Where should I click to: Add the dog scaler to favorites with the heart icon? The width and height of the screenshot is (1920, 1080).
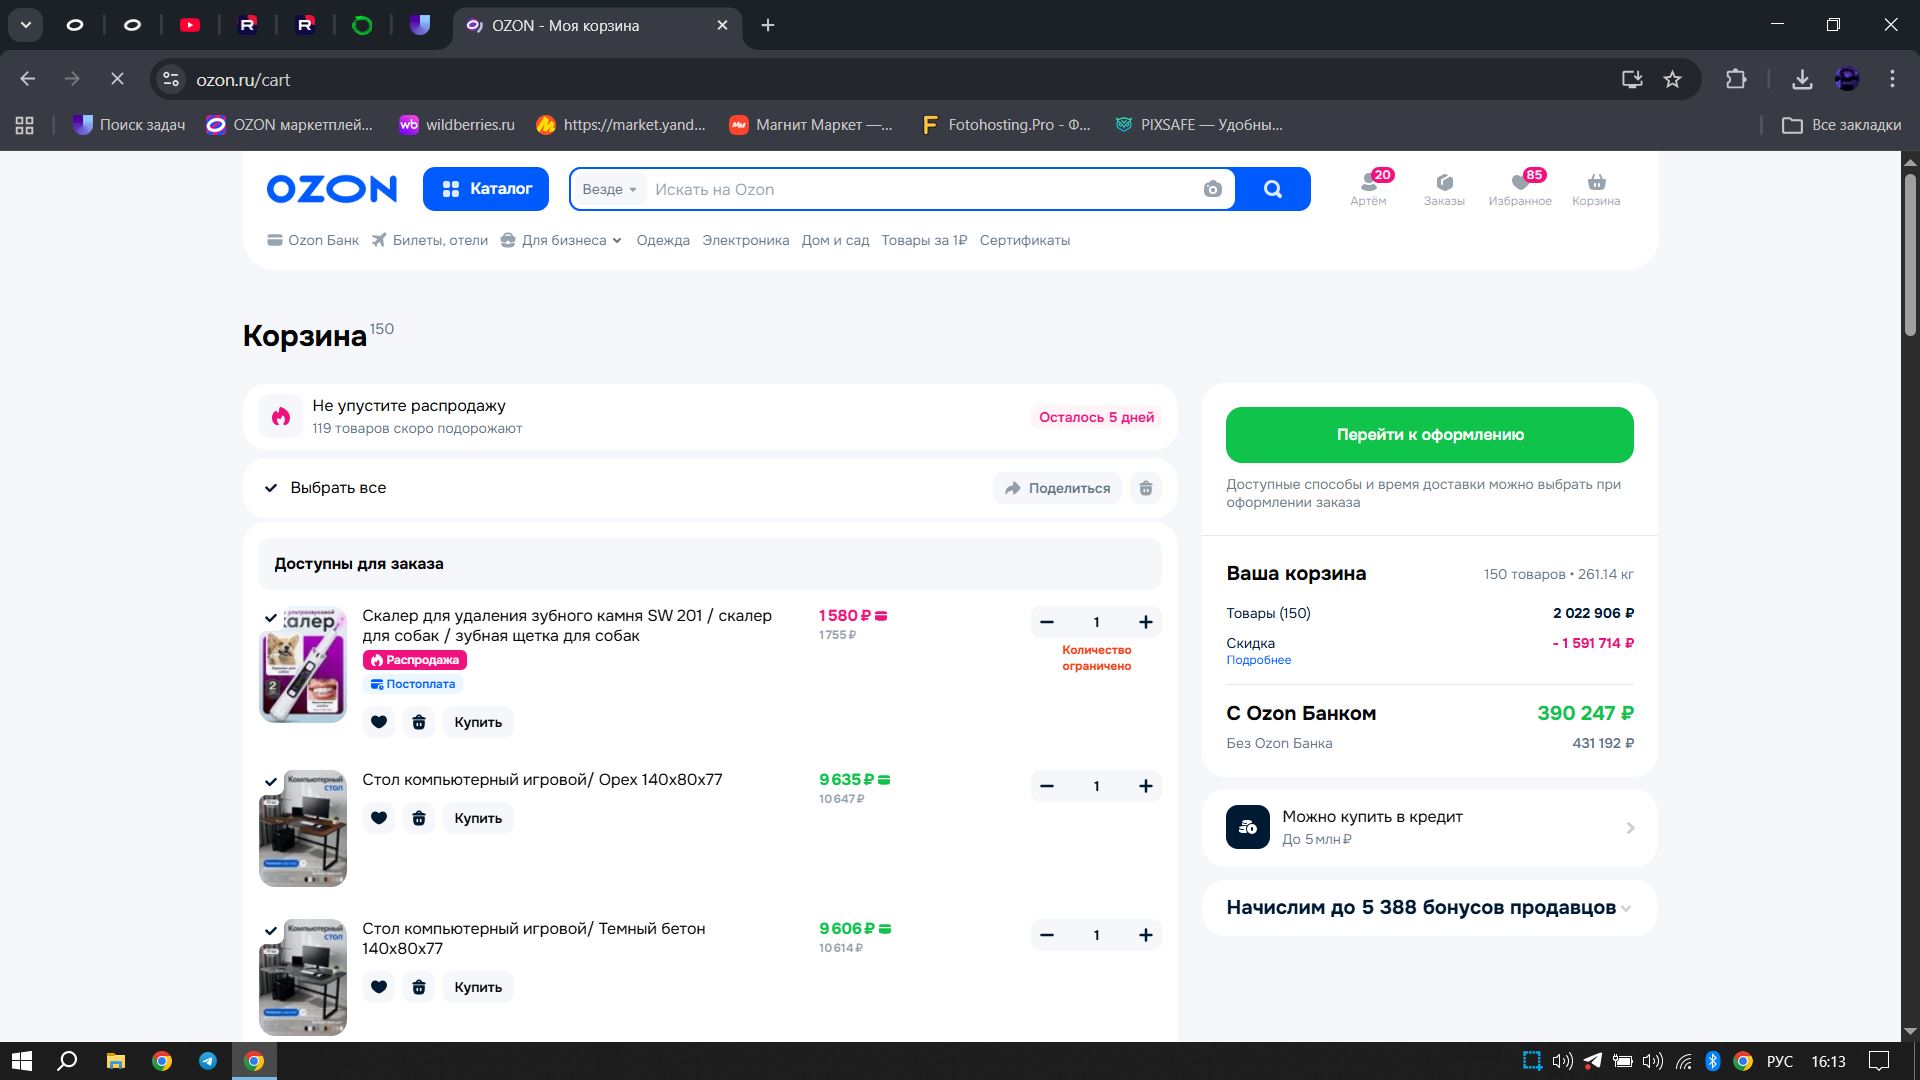tap(379, 722)
